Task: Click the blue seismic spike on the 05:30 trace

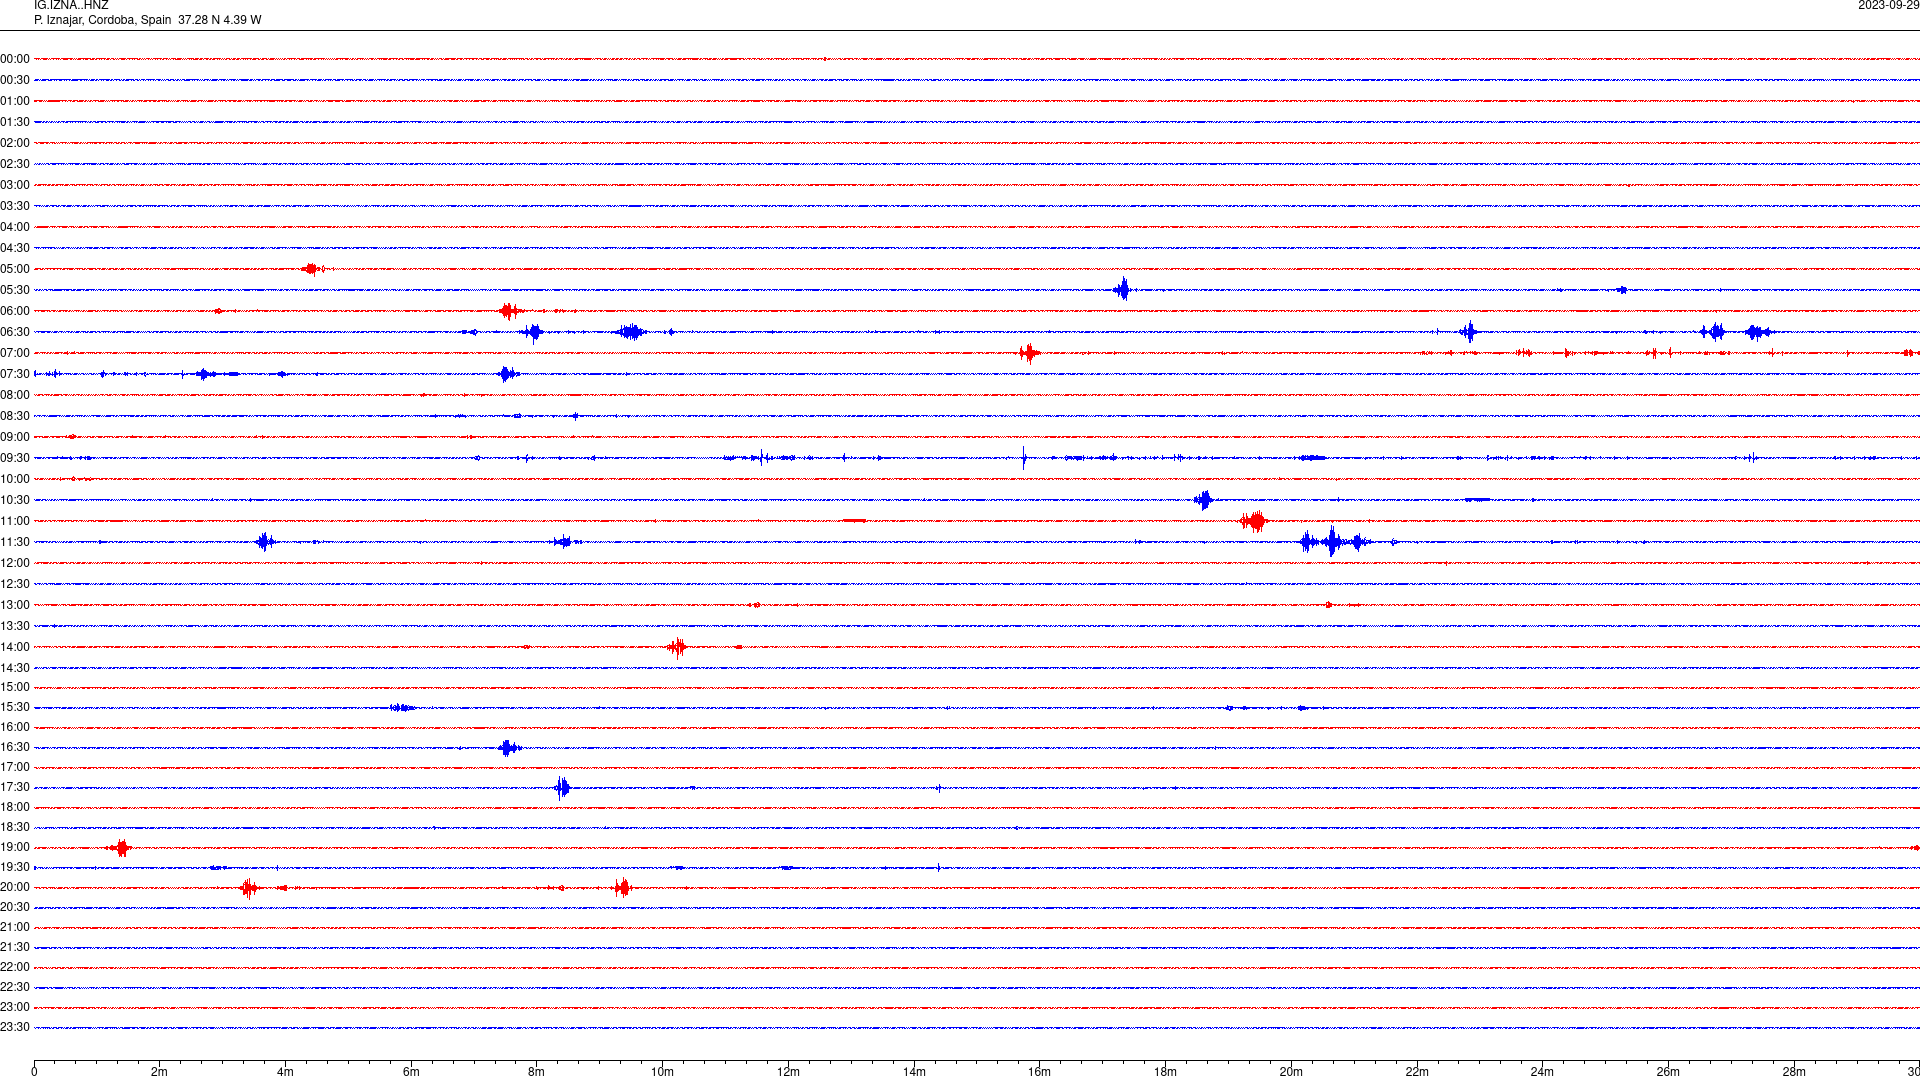Action: pyautogui.click(x=1123, y=290)
